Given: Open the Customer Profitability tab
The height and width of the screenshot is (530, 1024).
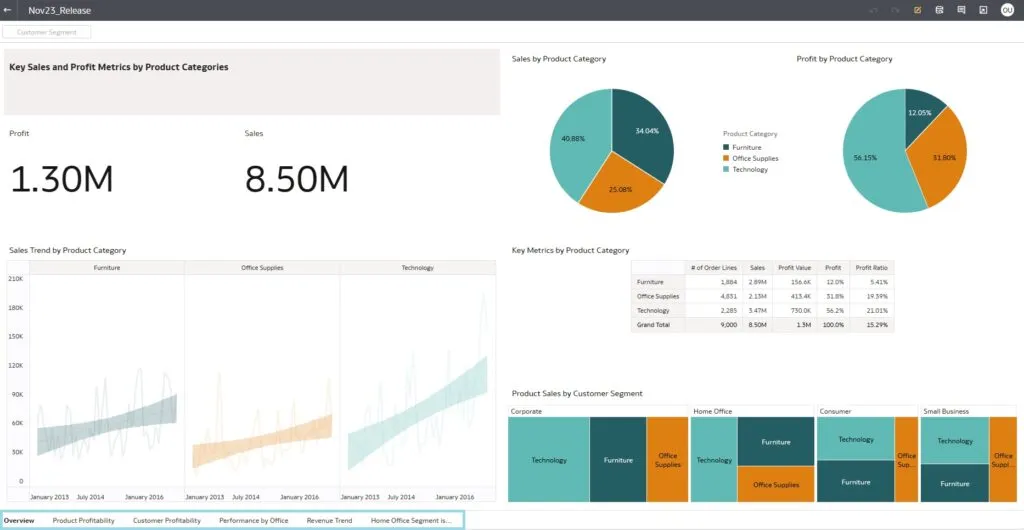Looking at the screenshot, I should click(x=166, y=520).
